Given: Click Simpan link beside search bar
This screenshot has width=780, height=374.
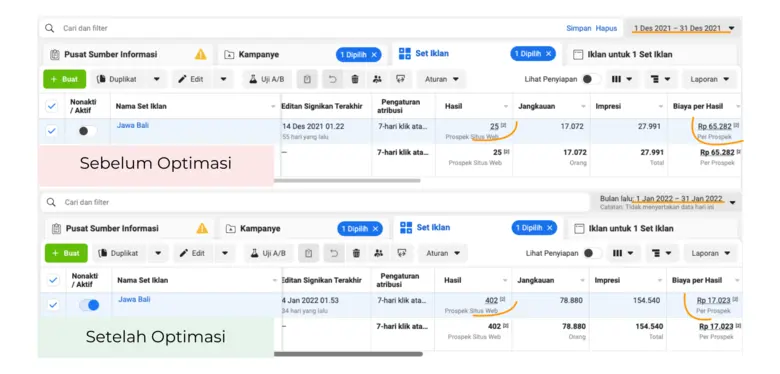Looking at the screenshot, I should point(579,28).
